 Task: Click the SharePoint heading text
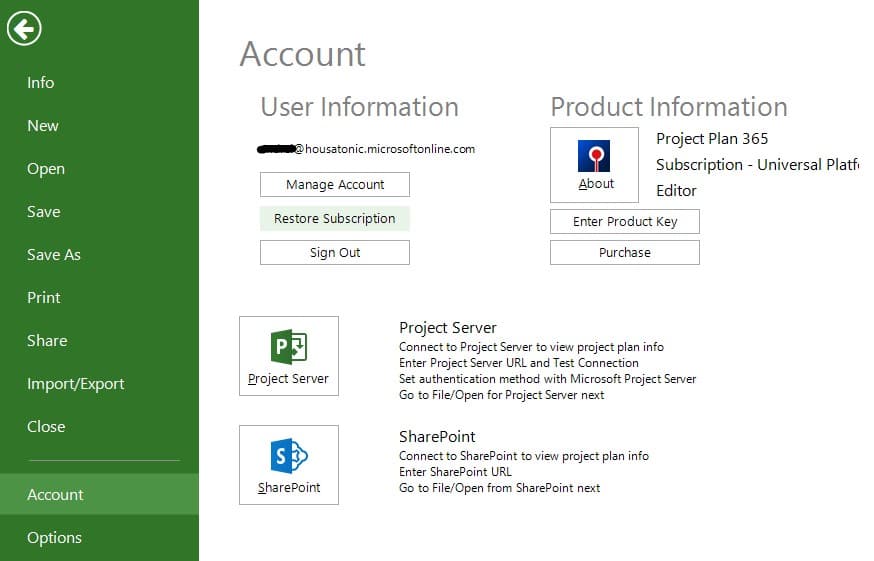(437, 437)
